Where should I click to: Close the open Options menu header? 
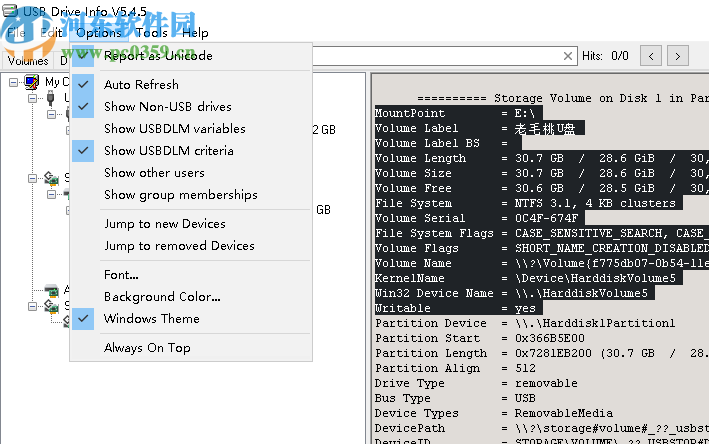pos(99,33)
